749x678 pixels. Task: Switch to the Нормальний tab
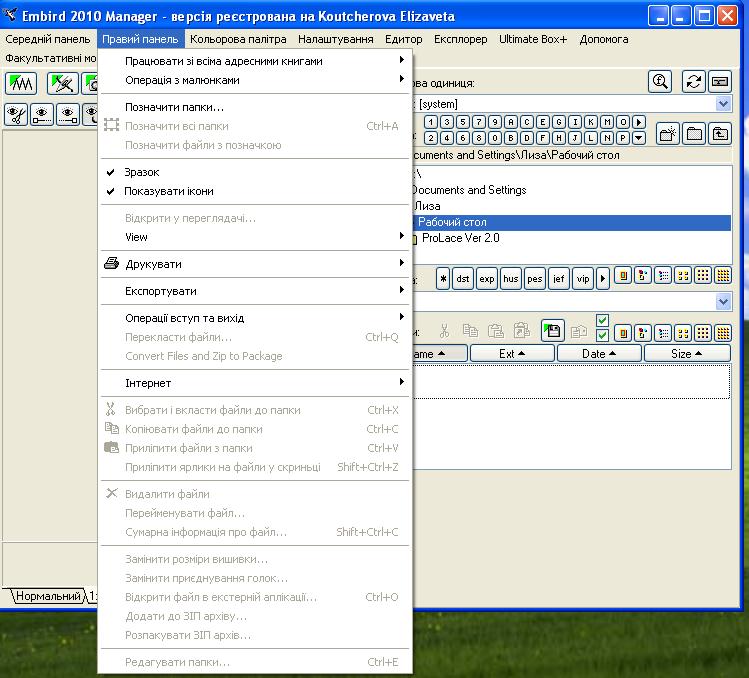click(47, 596)
